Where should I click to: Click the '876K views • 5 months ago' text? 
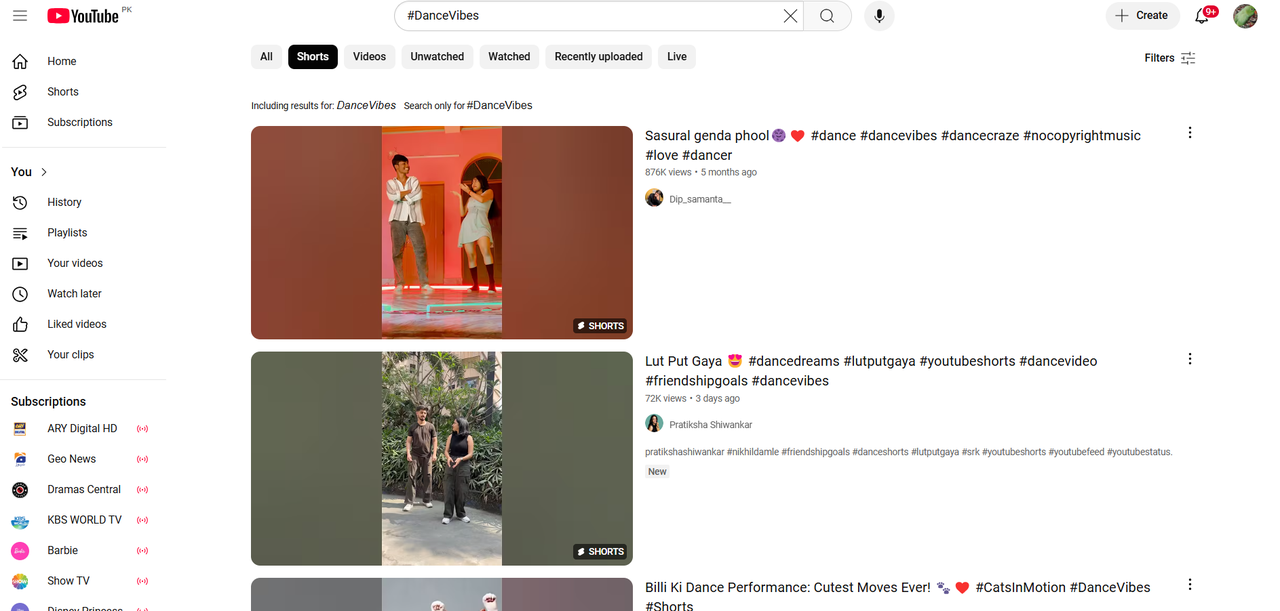(701, 172)
